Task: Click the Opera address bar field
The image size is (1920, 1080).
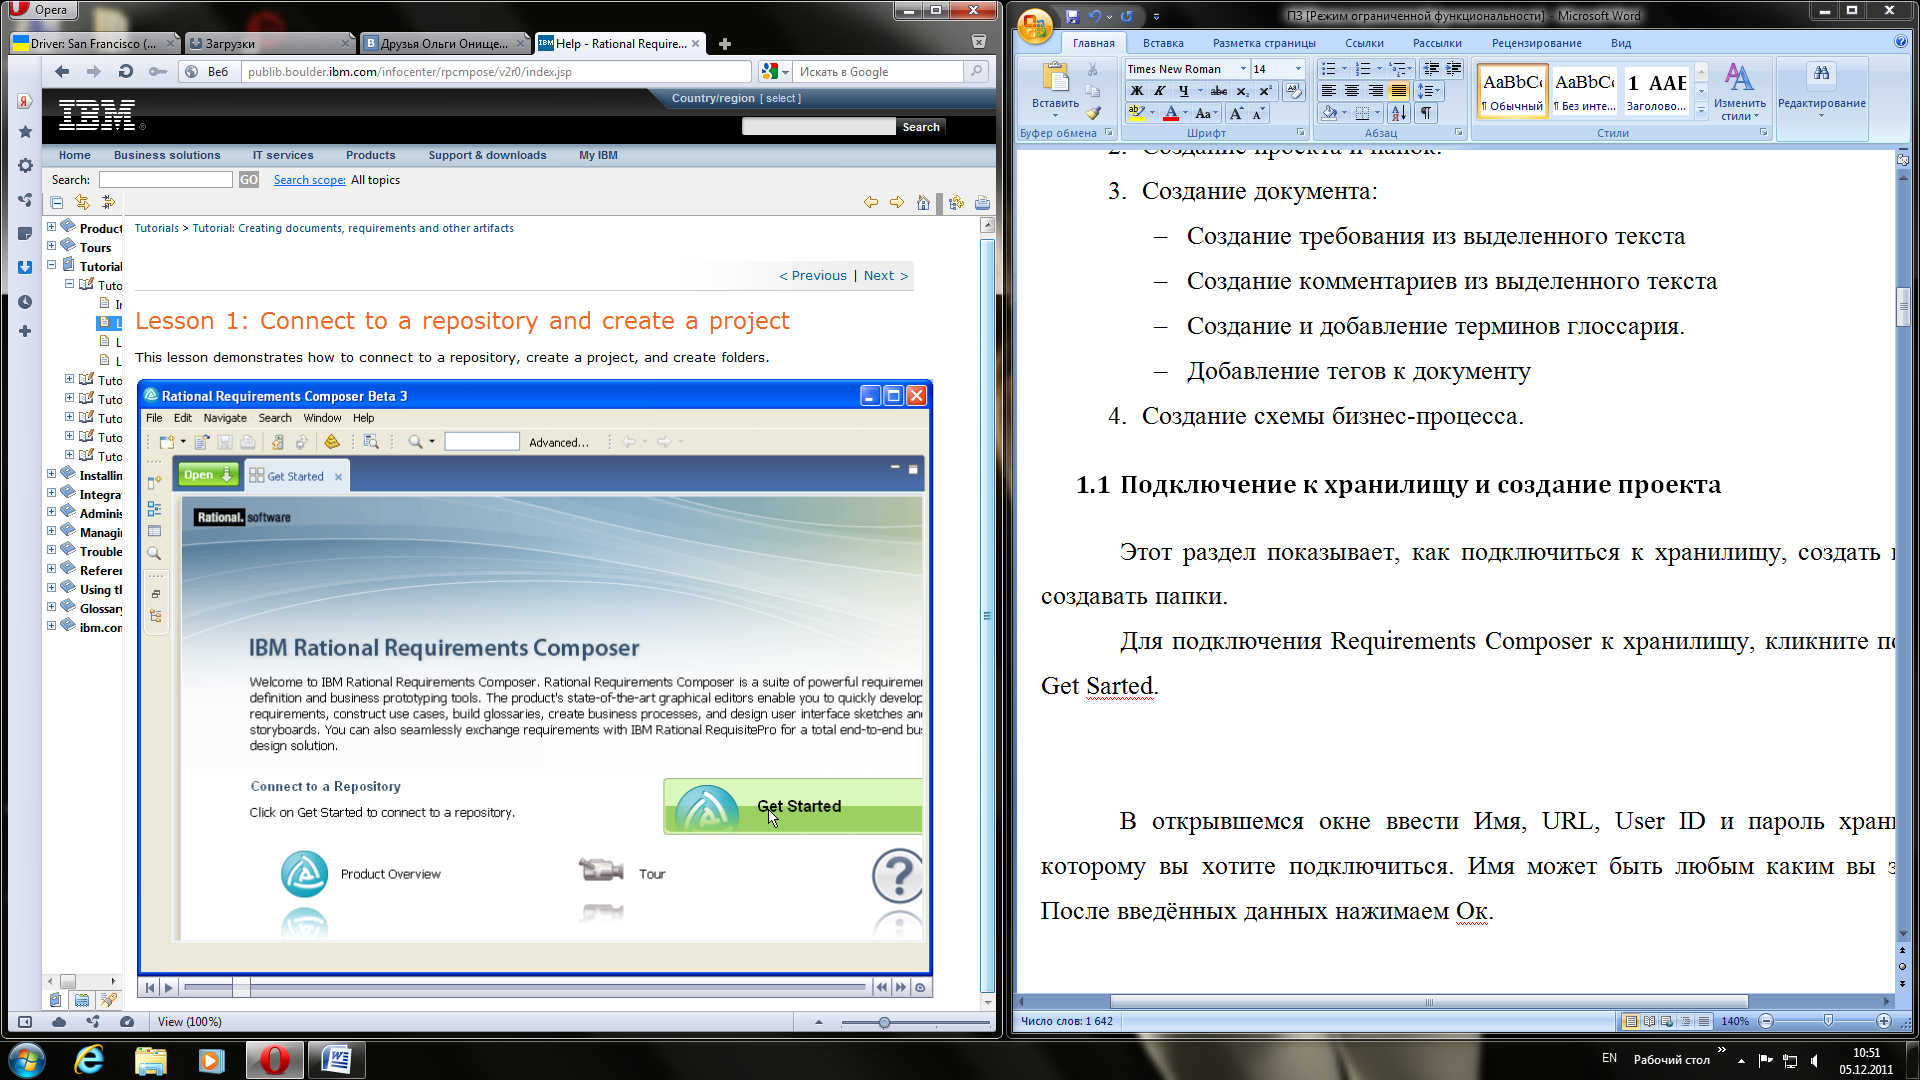Action: [497, 71]
